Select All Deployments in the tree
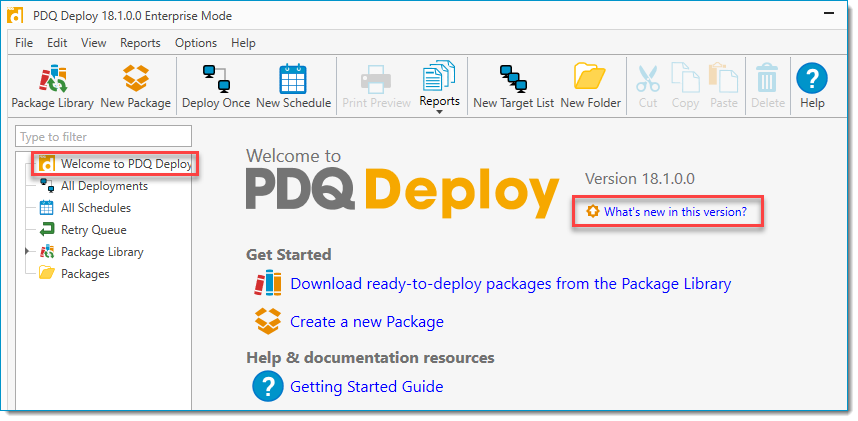This screenshot has height=421, width=858. [104, 186]
